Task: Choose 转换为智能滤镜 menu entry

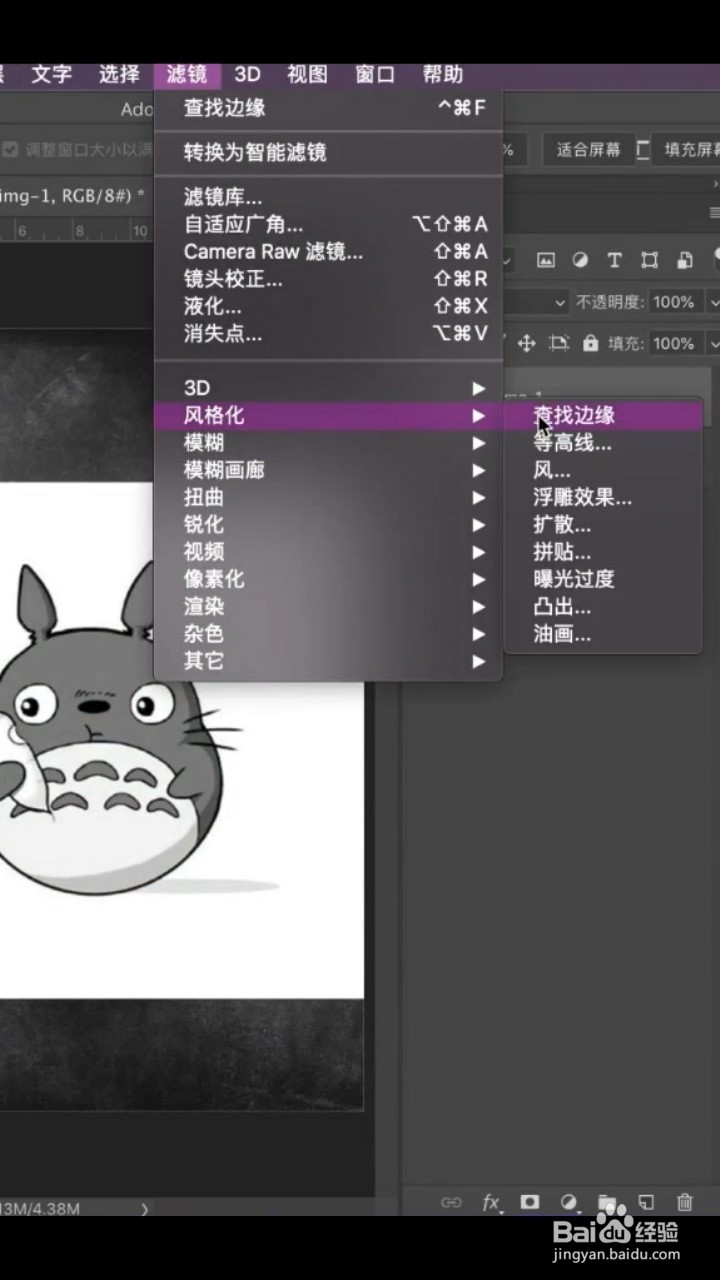Action: coord(328,153)
